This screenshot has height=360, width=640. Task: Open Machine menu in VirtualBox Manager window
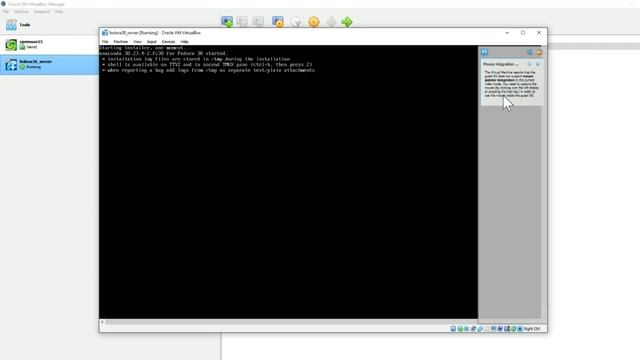(22, 12)
